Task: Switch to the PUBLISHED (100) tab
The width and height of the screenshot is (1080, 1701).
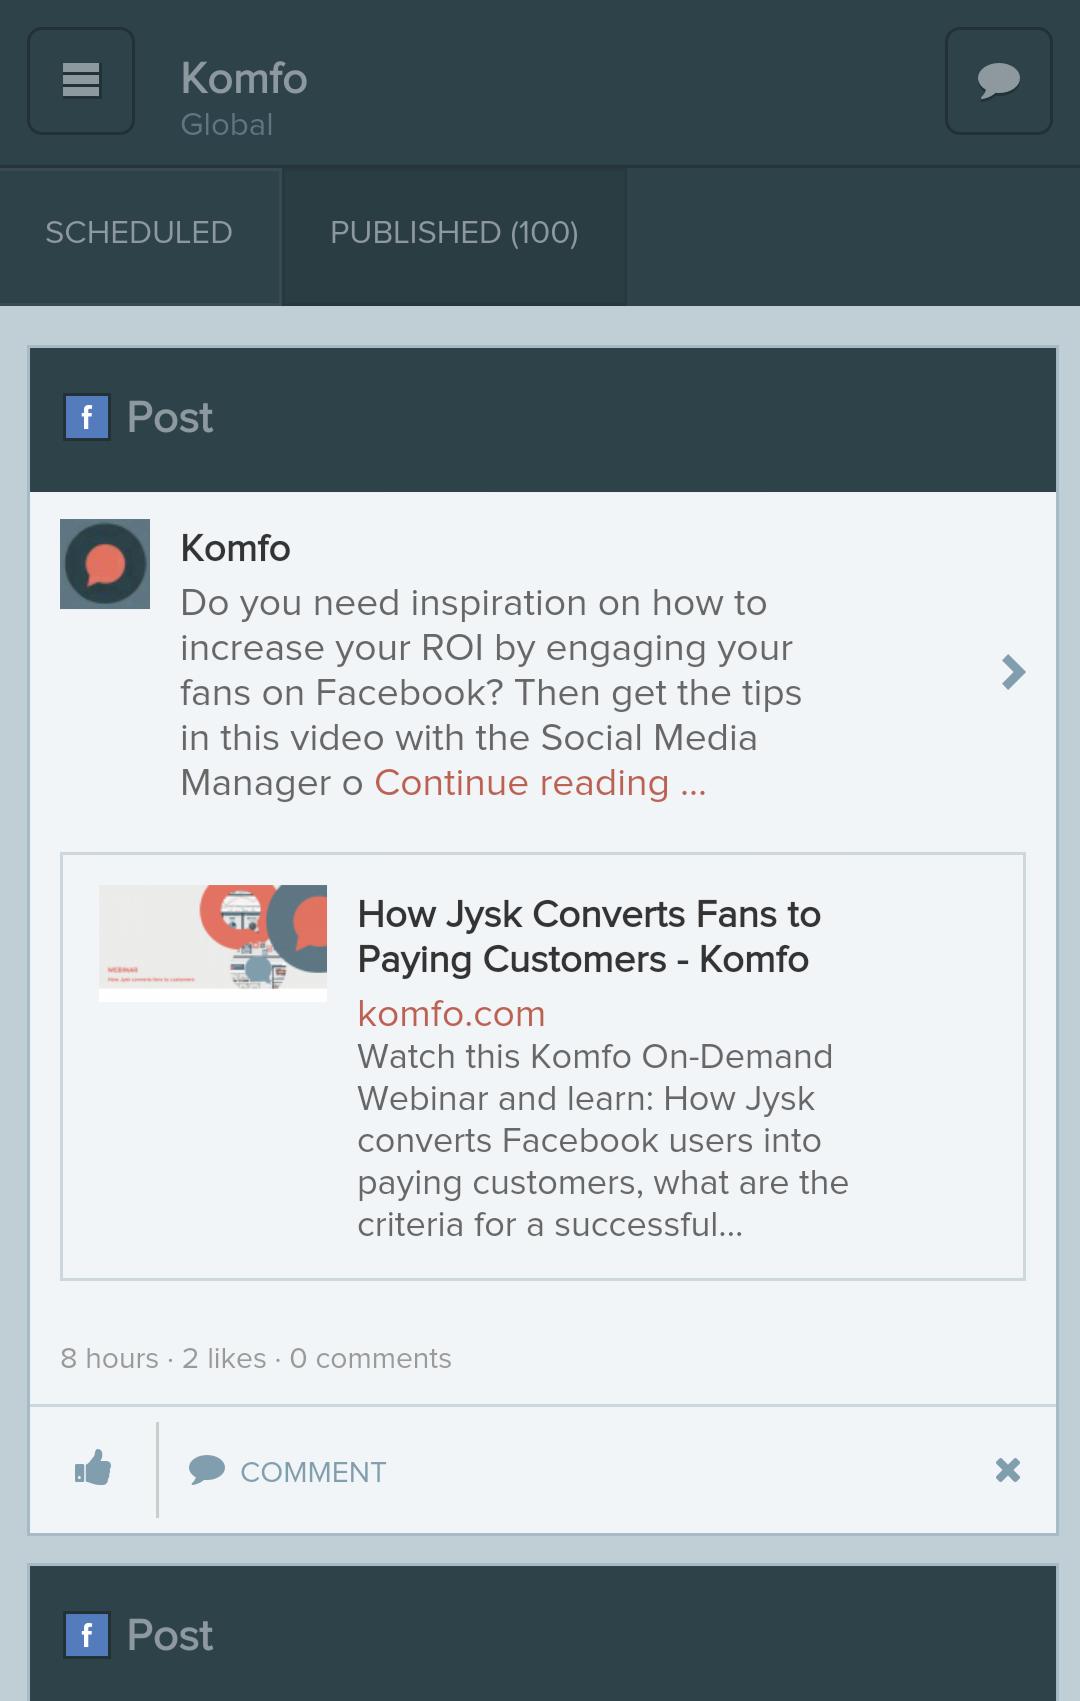Action: point(454,233)
